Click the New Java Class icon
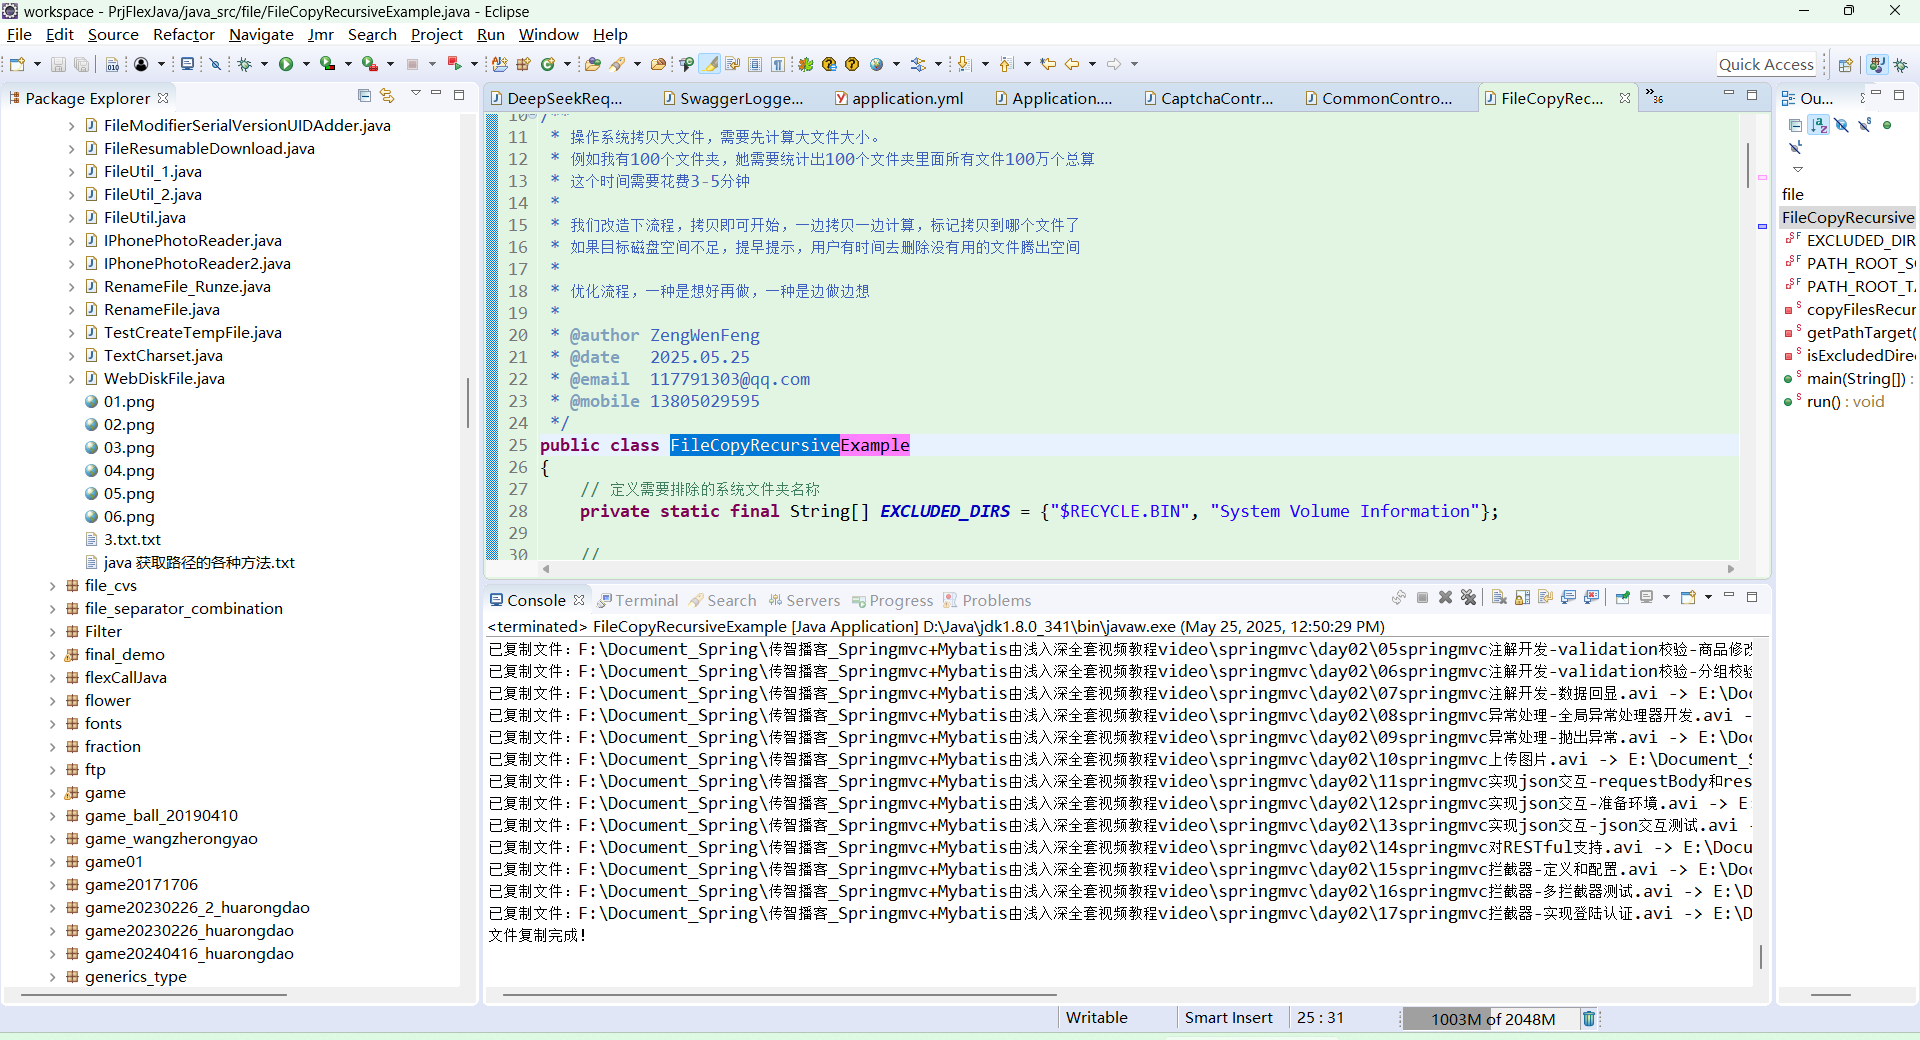 point(547,64)
